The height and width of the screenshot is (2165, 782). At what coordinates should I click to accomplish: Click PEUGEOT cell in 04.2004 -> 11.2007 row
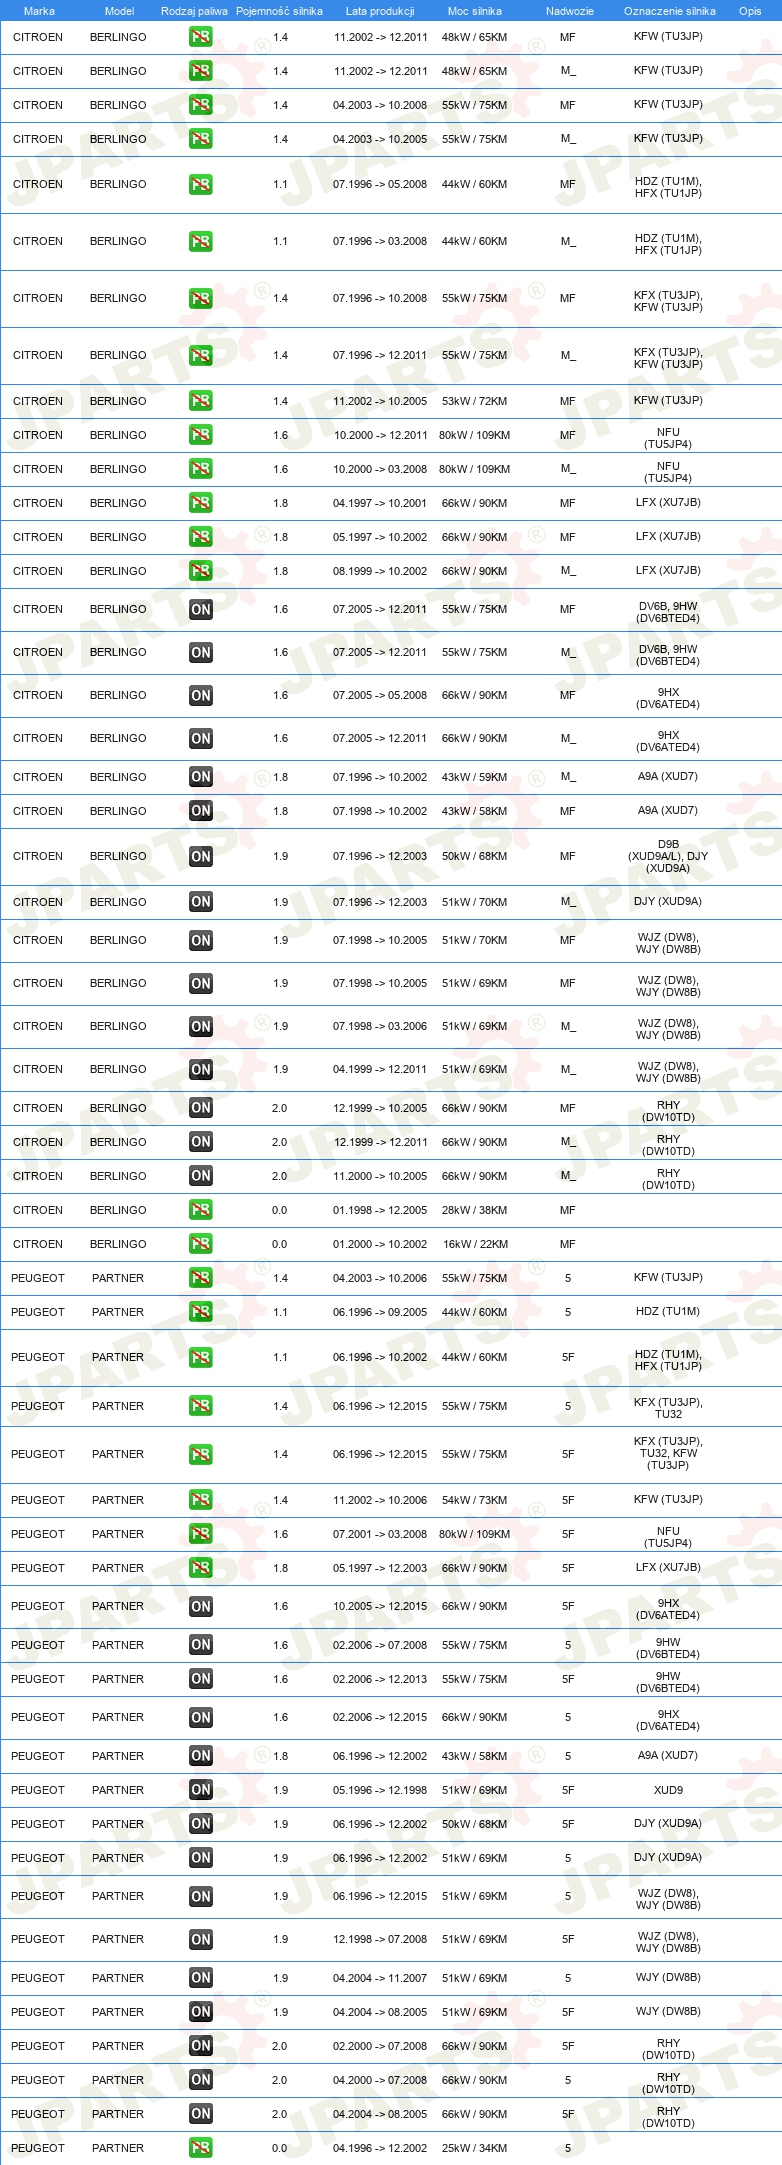(x=38, y=1978)
